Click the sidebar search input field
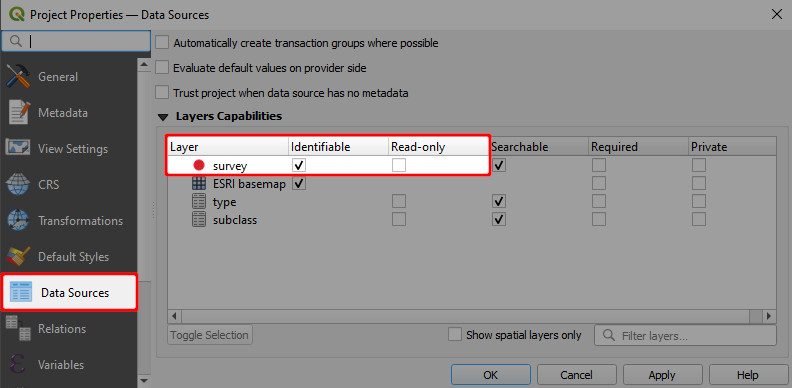The width and height of the screenshot is (792, 388). (x=76, y=41)
